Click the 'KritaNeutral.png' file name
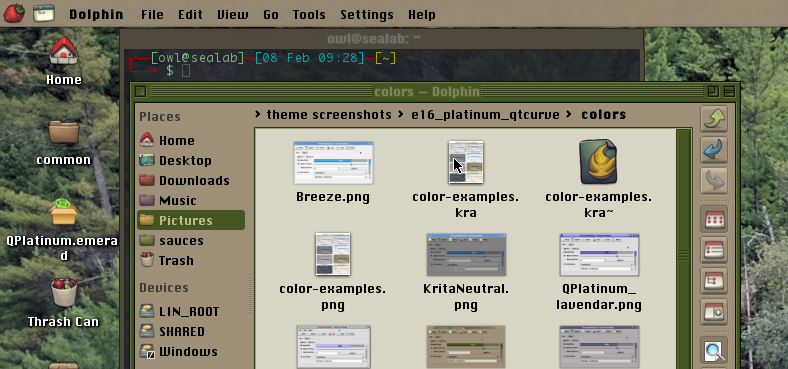The height and width of the screenshot is (369, 788). click(x=466, y=297)
